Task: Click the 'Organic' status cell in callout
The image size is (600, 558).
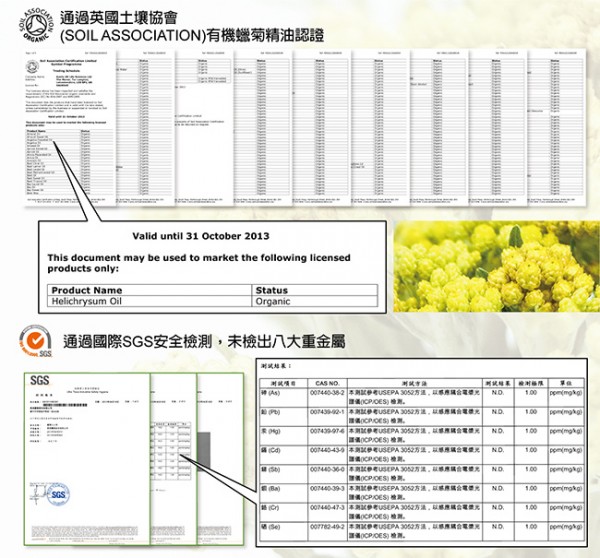Action: pyautogui.click(x=273, y=301)
